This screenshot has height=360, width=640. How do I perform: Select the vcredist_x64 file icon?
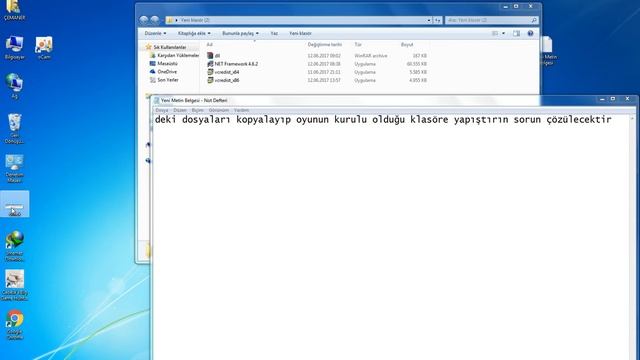tap(210, 72)
